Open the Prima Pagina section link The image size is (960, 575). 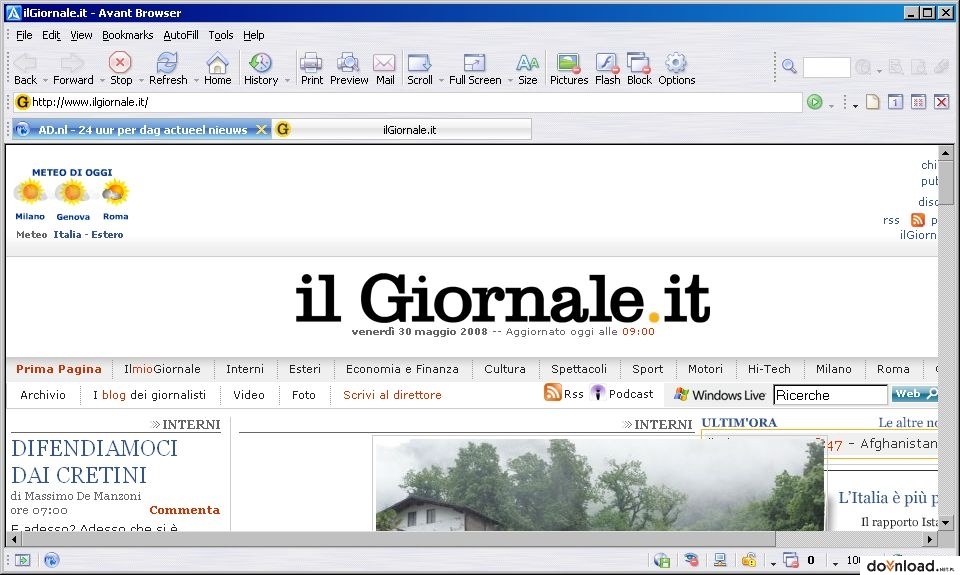(59, 369)
